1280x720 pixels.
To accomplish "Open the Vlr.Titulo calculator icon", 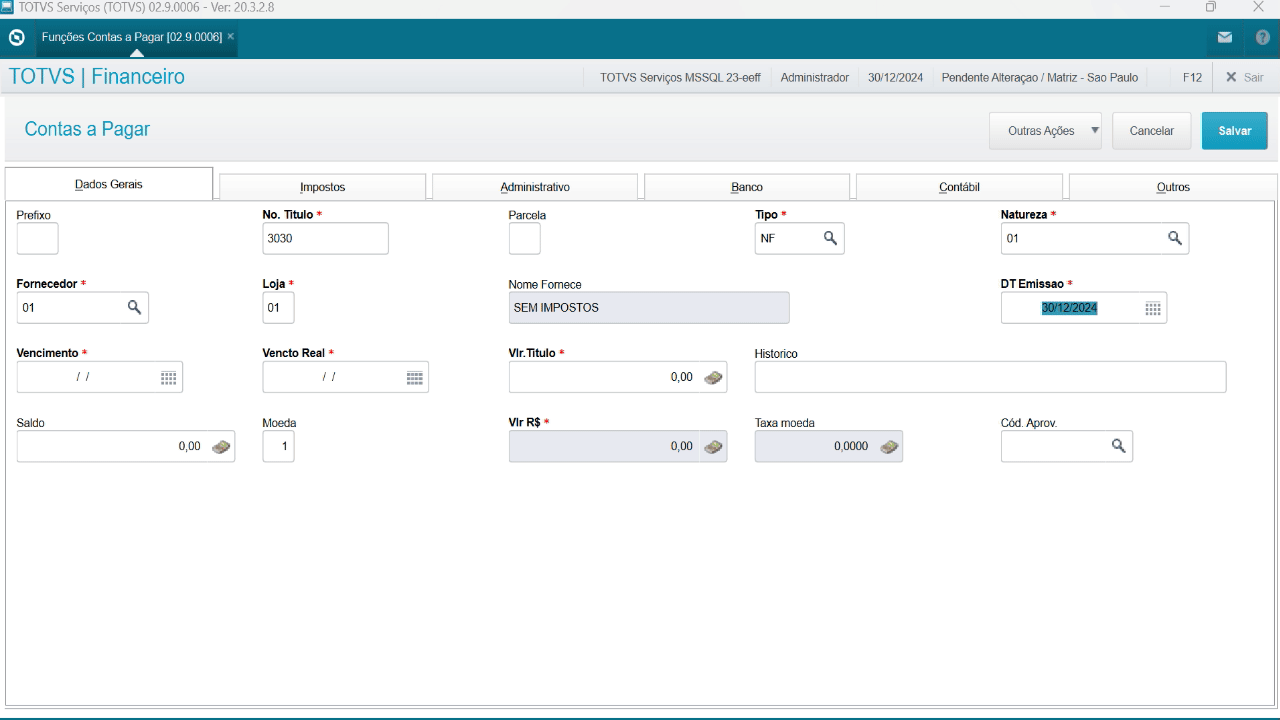I will pyautogui.click(x=713, y=377).
